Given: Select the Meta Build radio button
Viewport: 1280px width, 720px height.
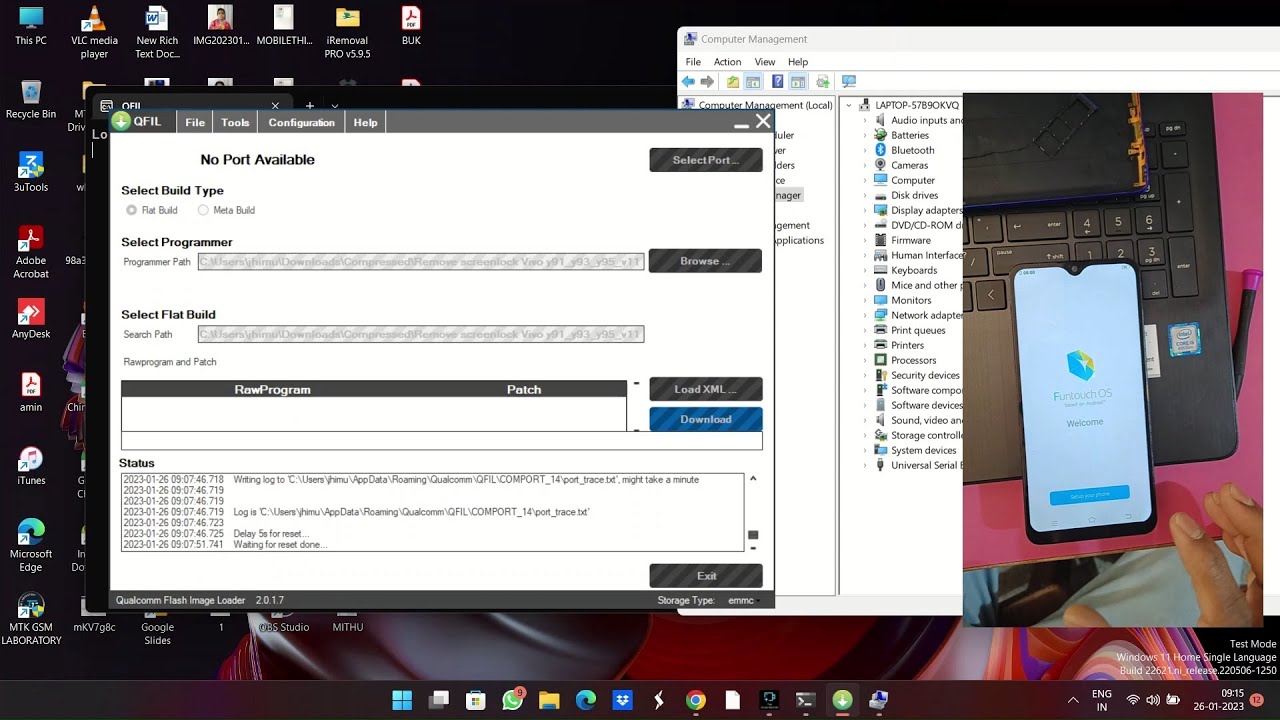Looking at the screenshot, I should click(203, 210).
